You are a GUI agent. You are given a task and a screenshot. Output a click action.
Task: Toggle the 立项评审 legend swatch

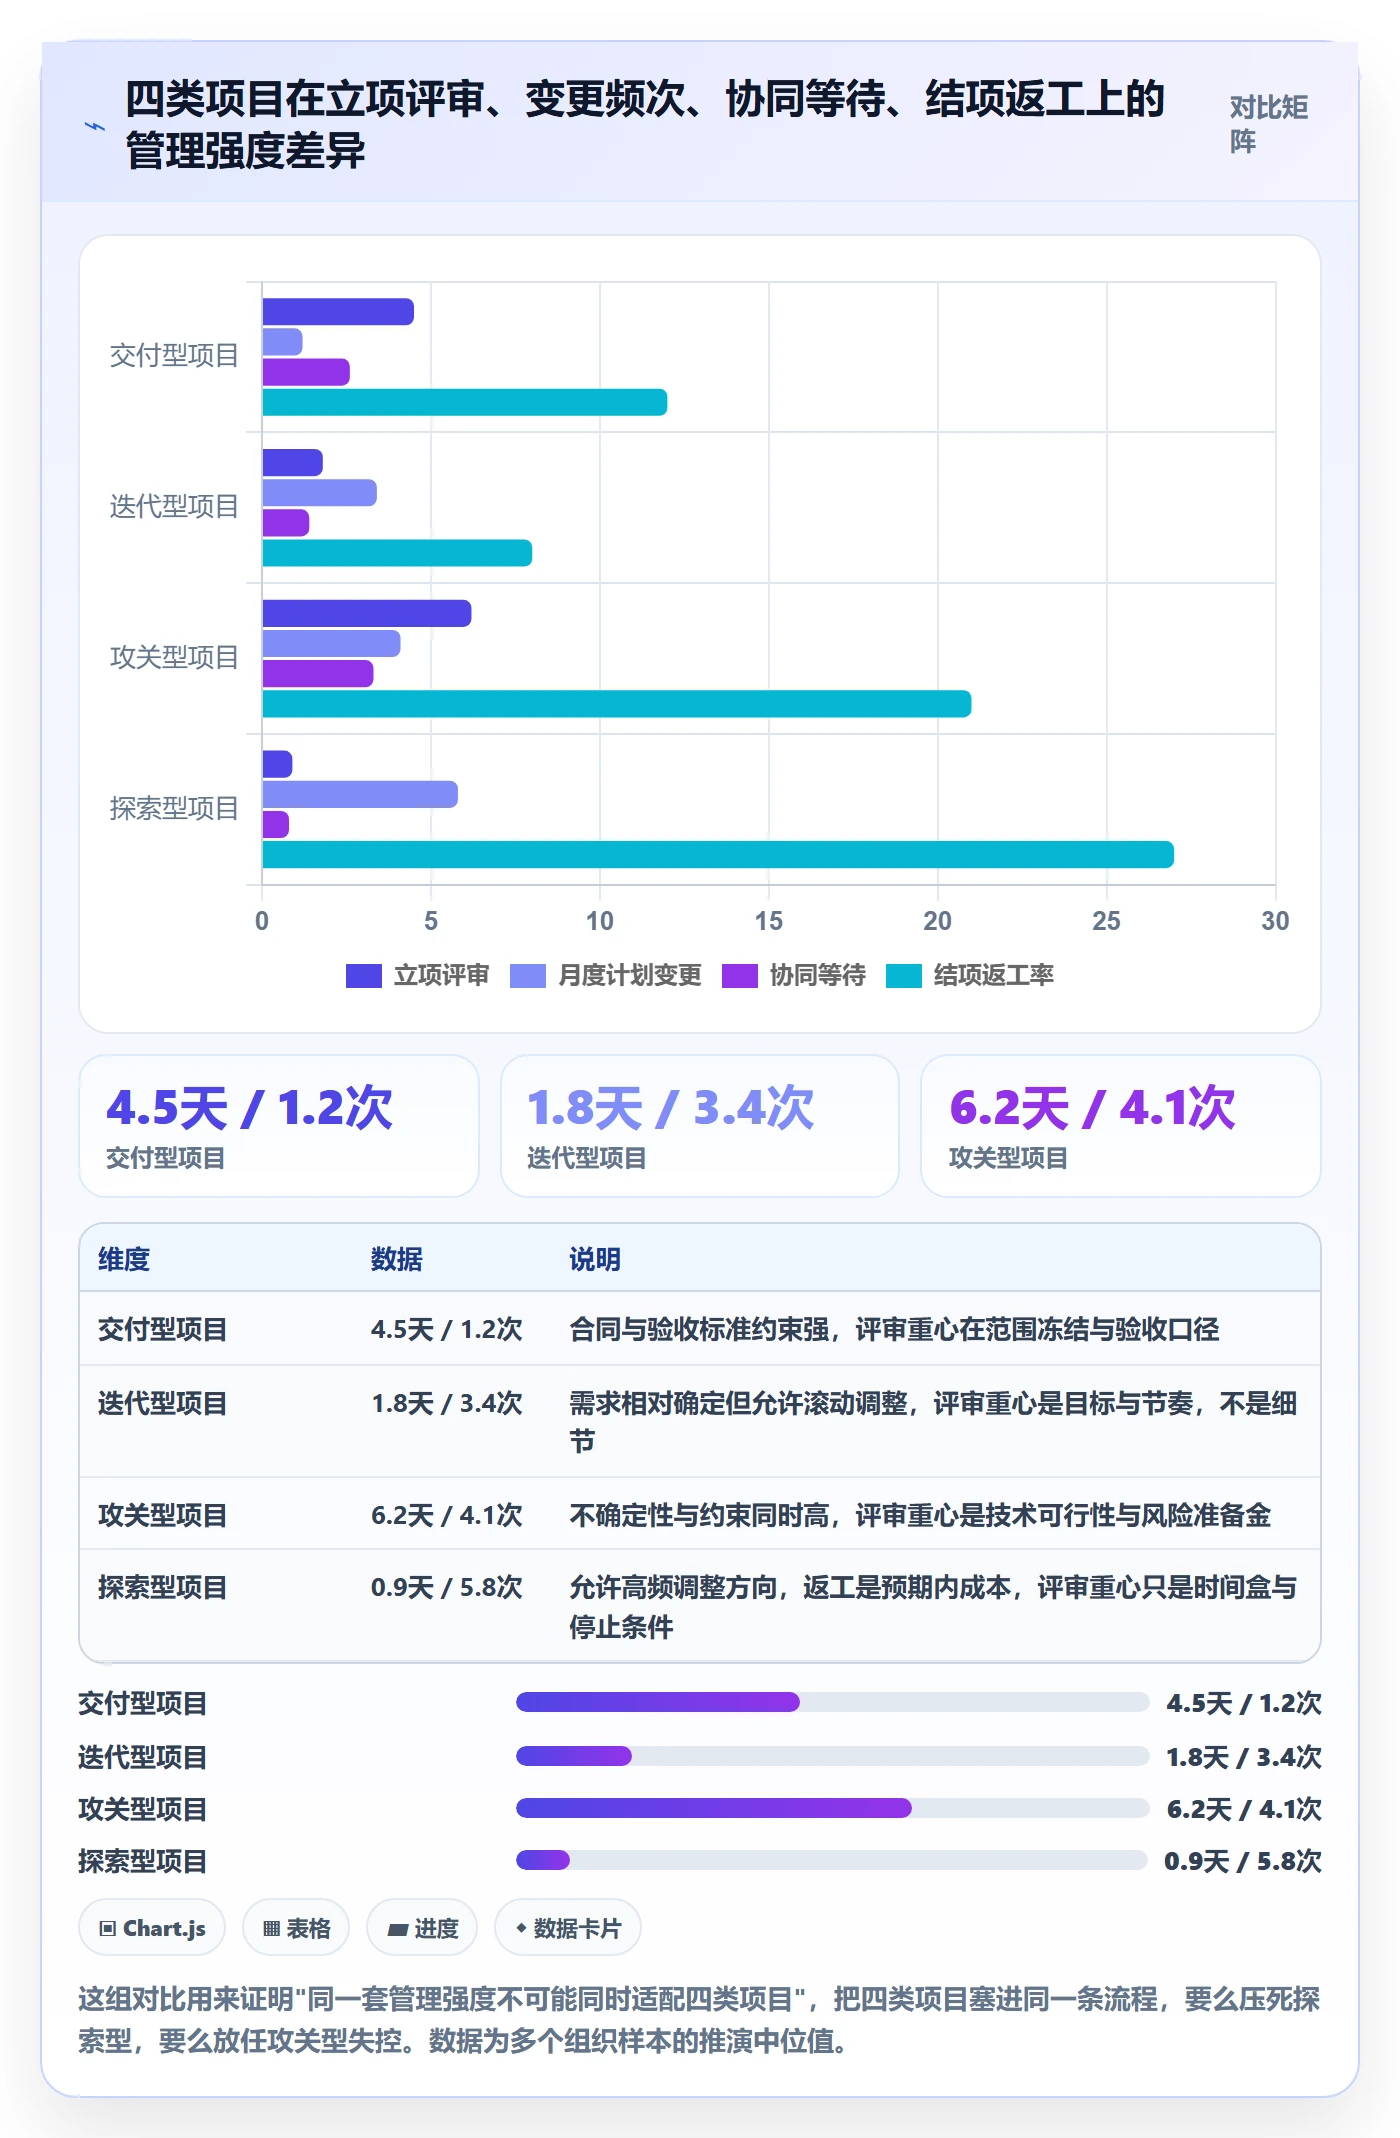(364, 976)
